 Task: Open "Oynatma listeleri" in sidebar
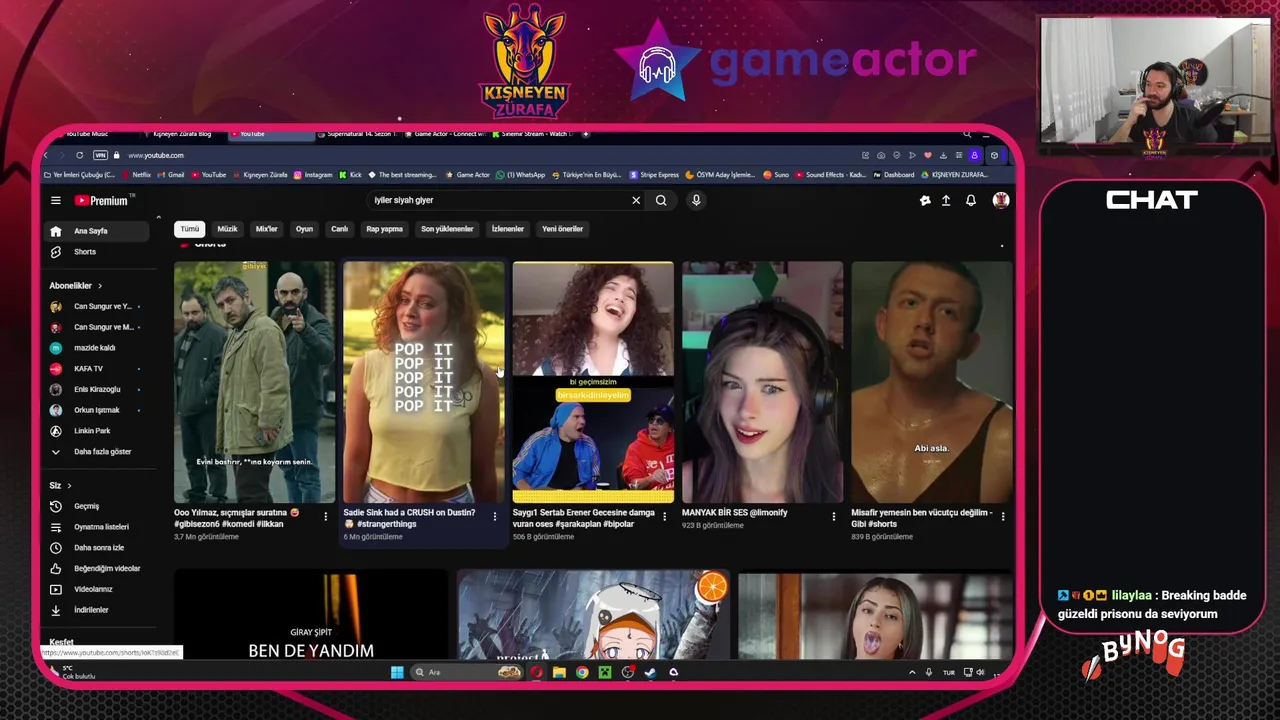(x=97, y=527)
